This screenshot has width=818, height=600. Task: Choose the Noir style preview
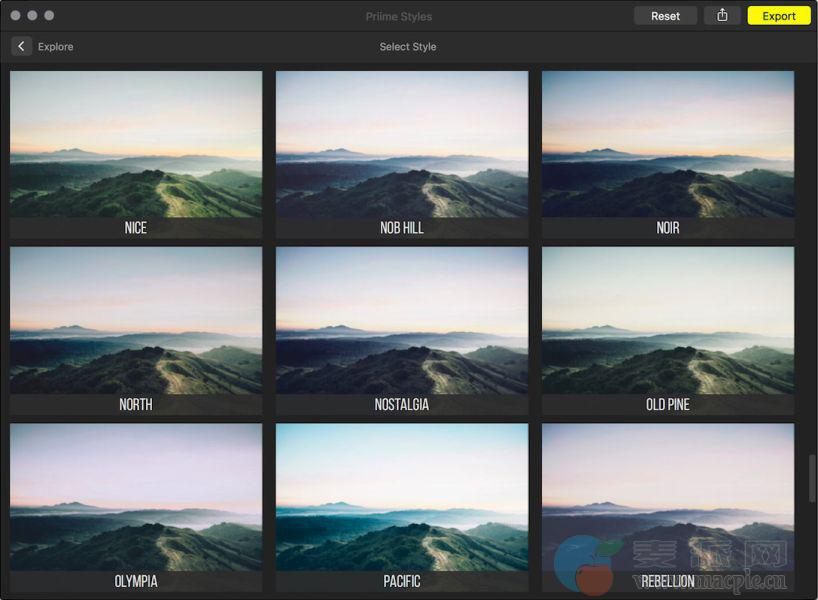point(668,145)
